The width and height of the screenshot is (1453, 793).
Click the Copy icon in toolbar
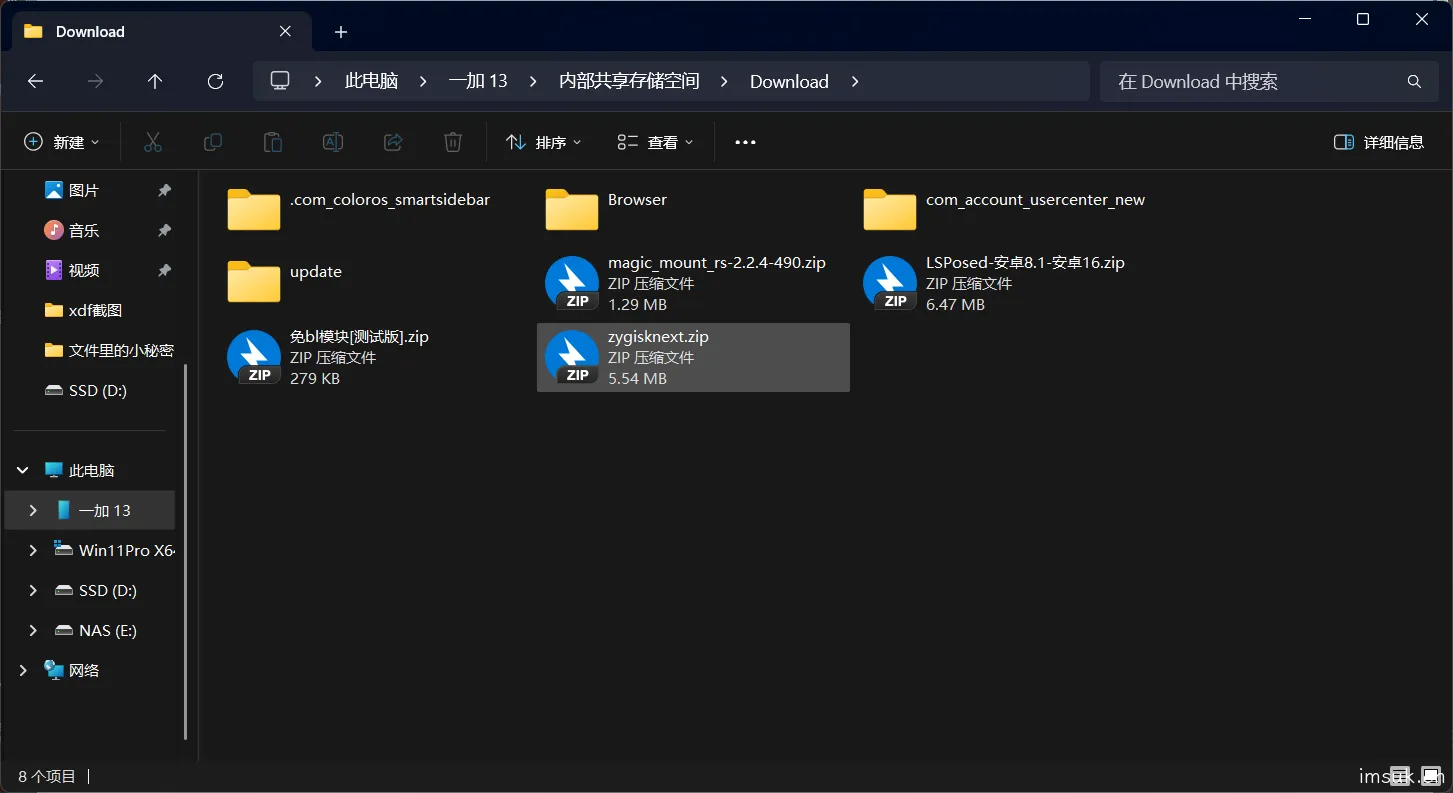coord(212,142)
